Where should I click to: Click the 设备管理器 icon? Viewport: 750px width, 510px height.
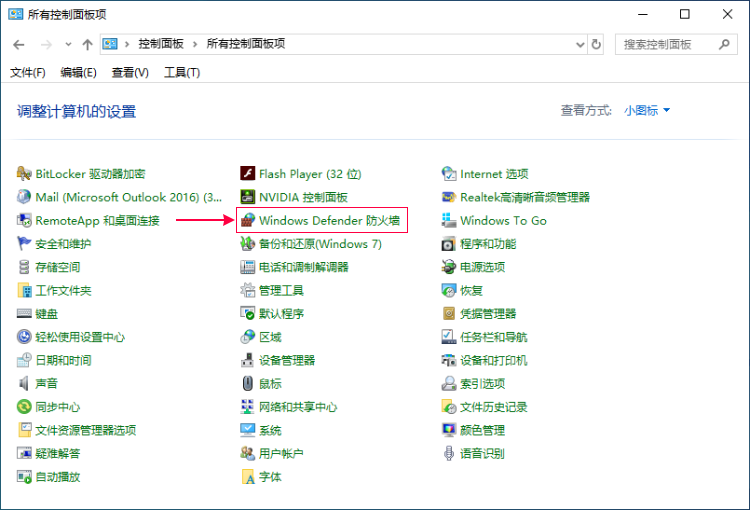[x=247, y=360]
